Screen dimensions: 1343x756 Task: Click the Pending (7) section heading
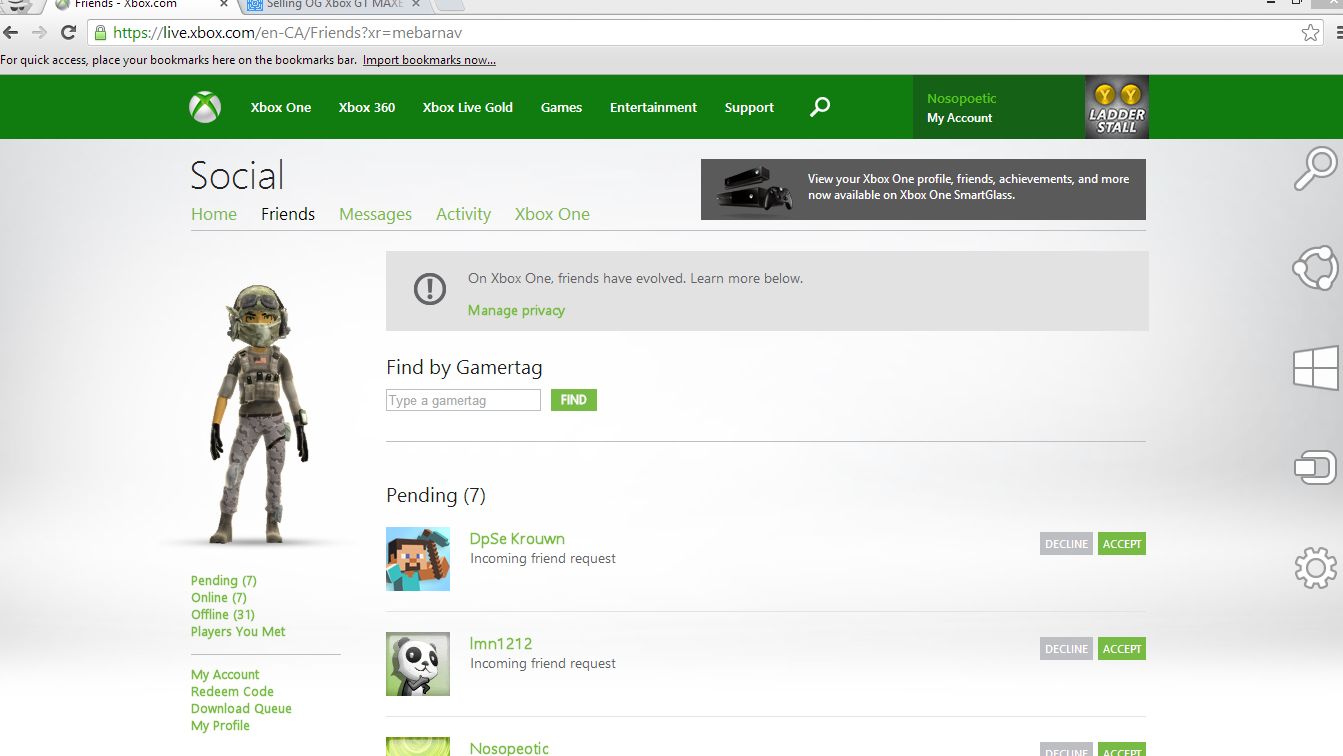(x=436, y=495)
